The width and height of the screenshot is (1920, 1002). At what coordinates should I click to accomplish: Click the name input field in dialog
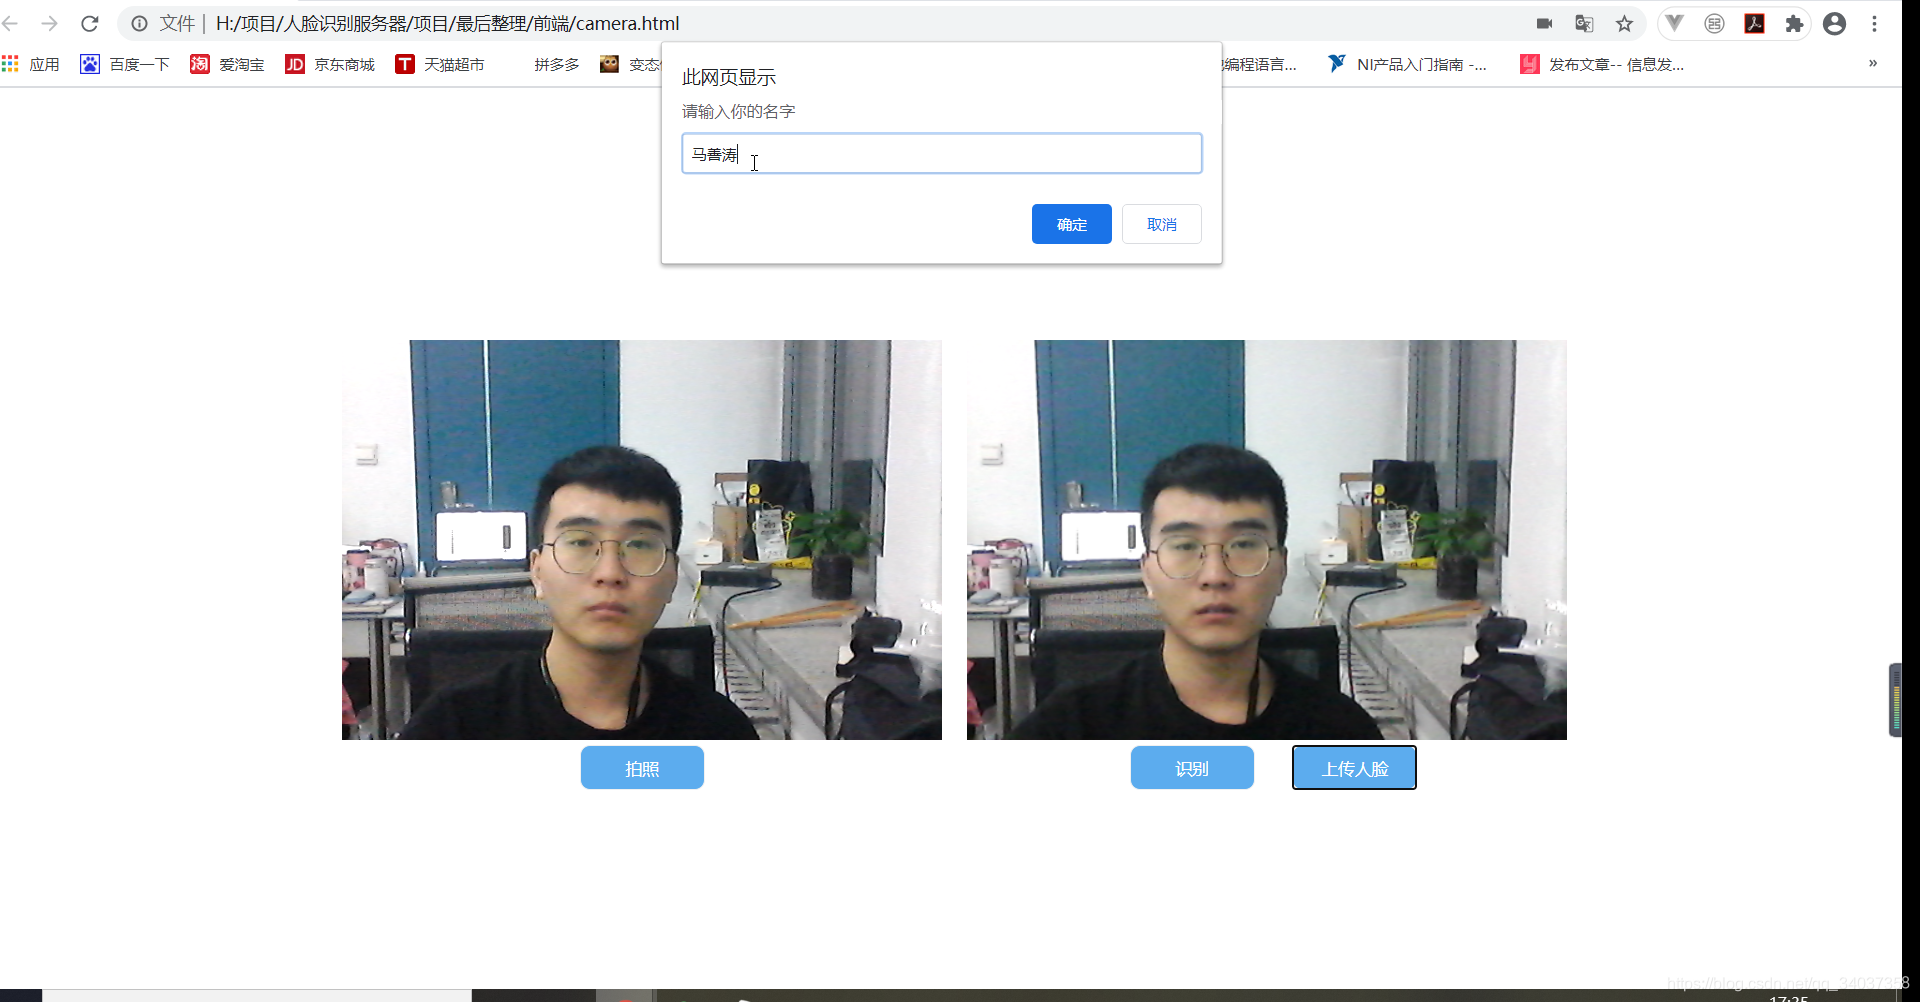[x=942, y=154]
